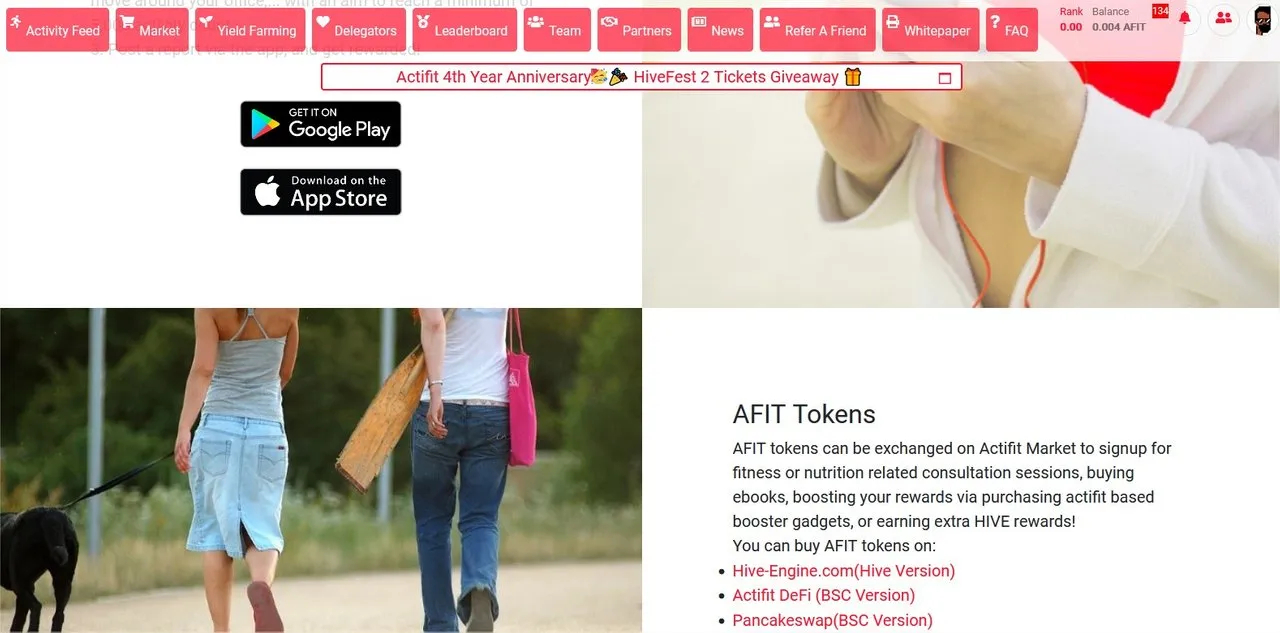Minimize the anniversary announcement banner
Viewport: 1280px width, 633px height.
click(945, 78)
